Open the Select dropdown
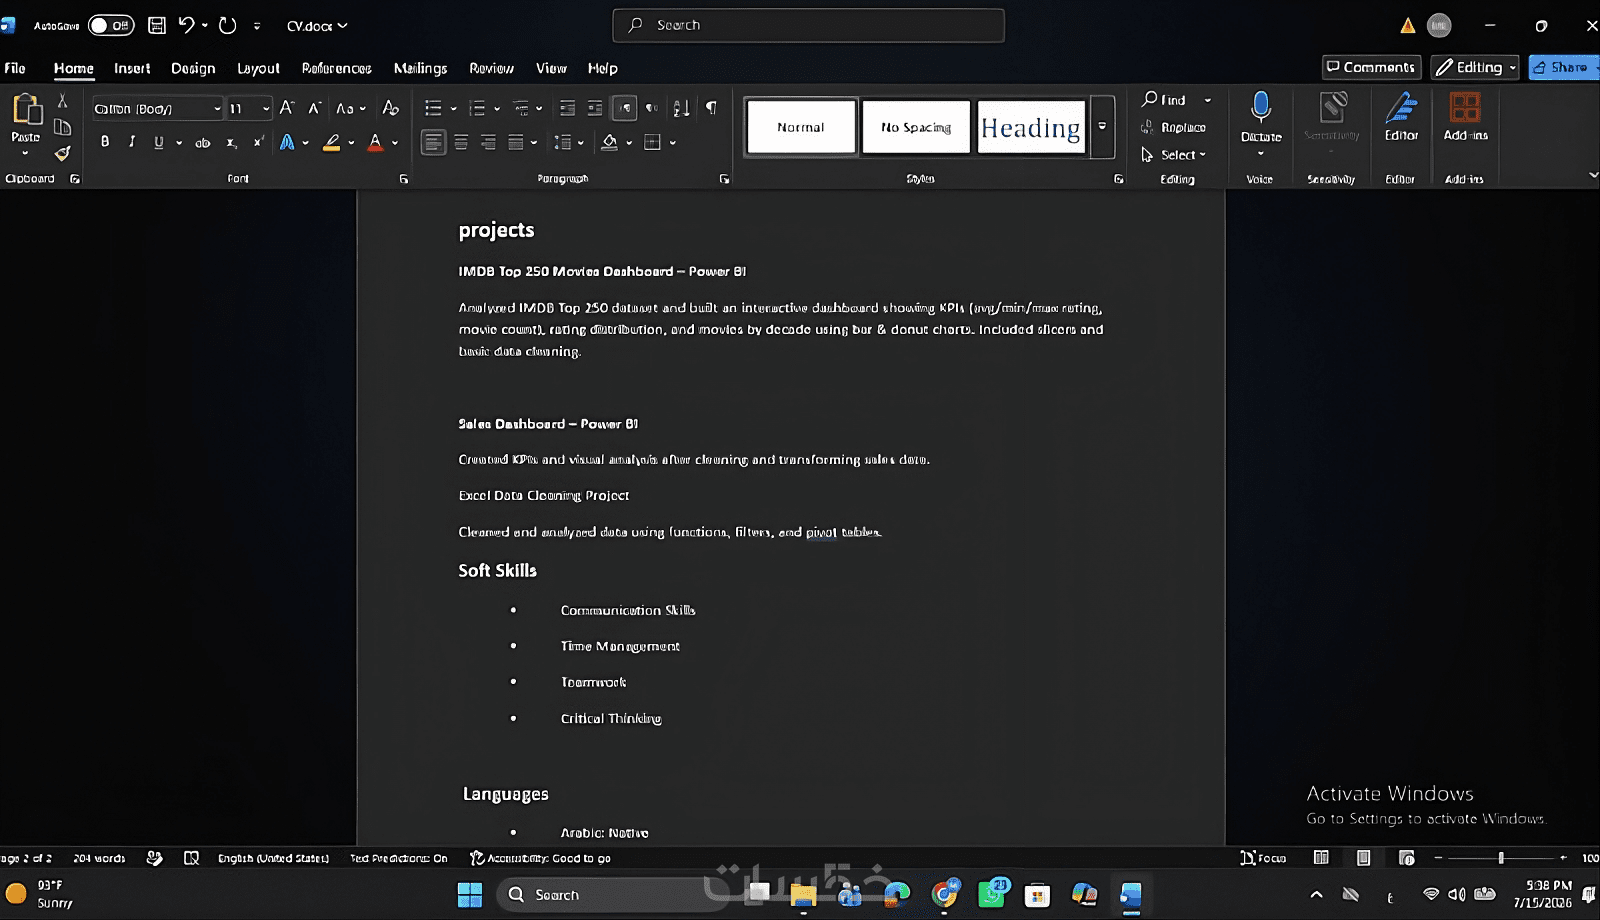 pyautogui.click(x=1174, y=155)
